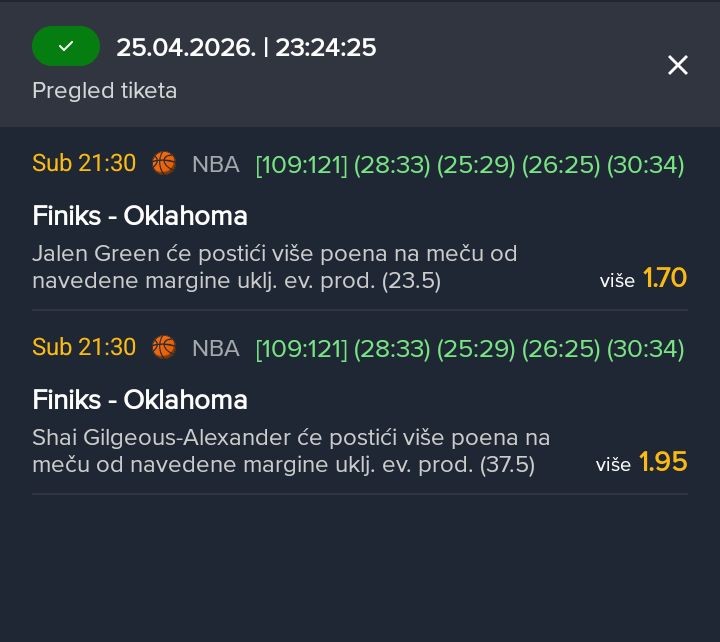Click Sub 21:30 time on the first bet
This screenshot has height=642, width=720.
[x=84, y=164]
